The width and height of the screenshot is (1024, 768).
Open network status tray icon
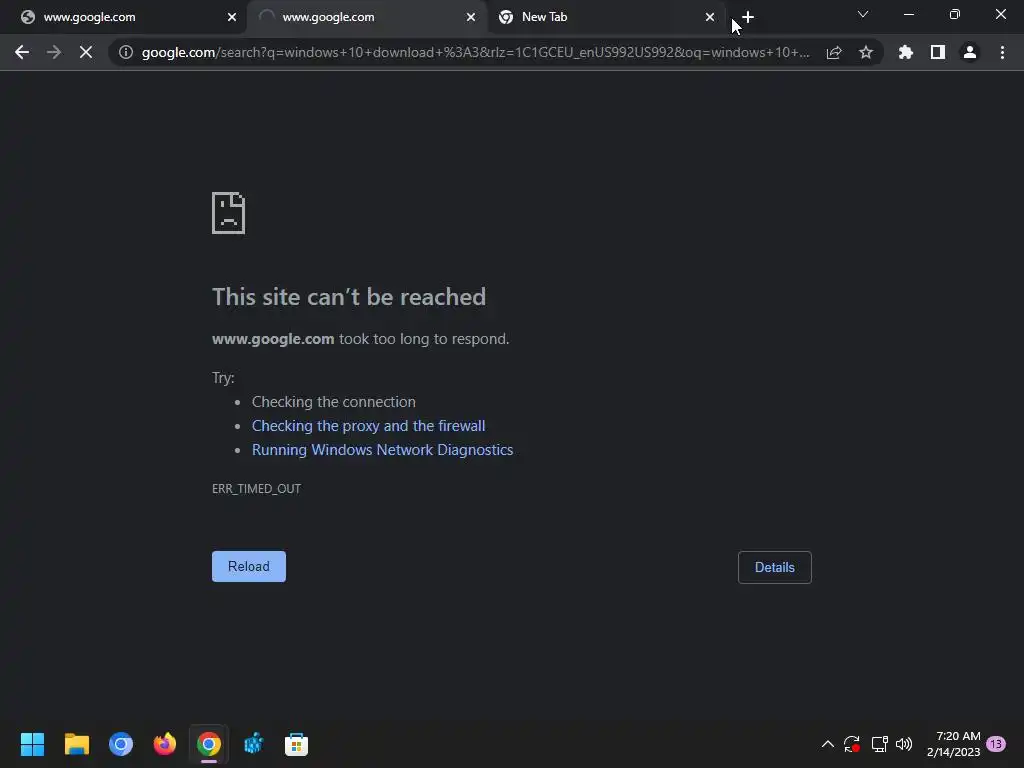click(x=879, y=744)
